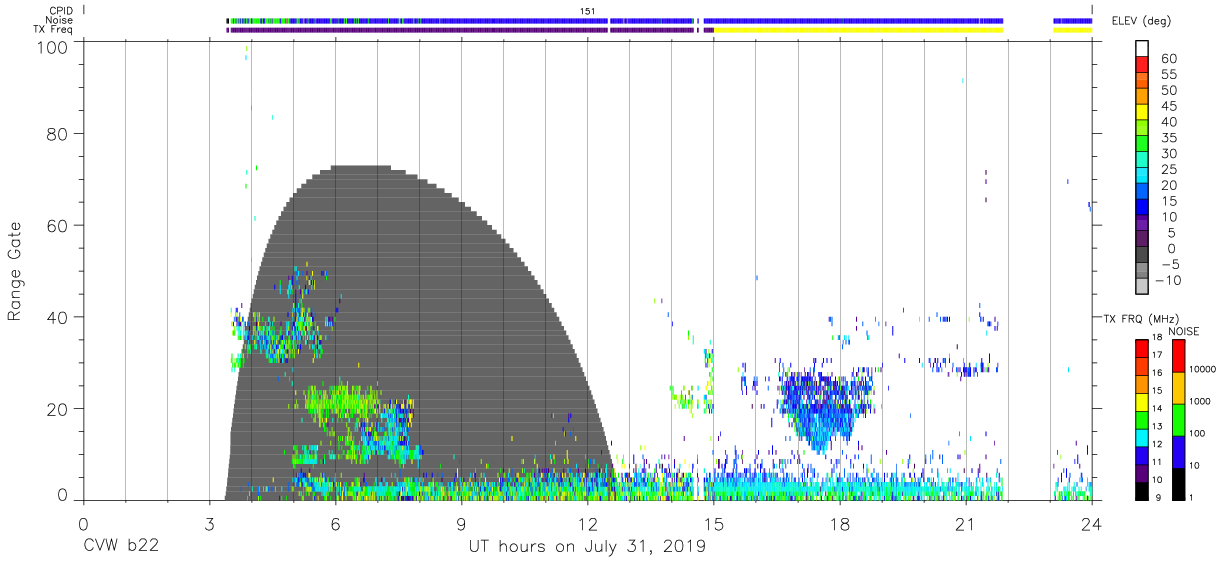Select '45' on ELEV legend

pyautogui.click(x=1169, y=106)
